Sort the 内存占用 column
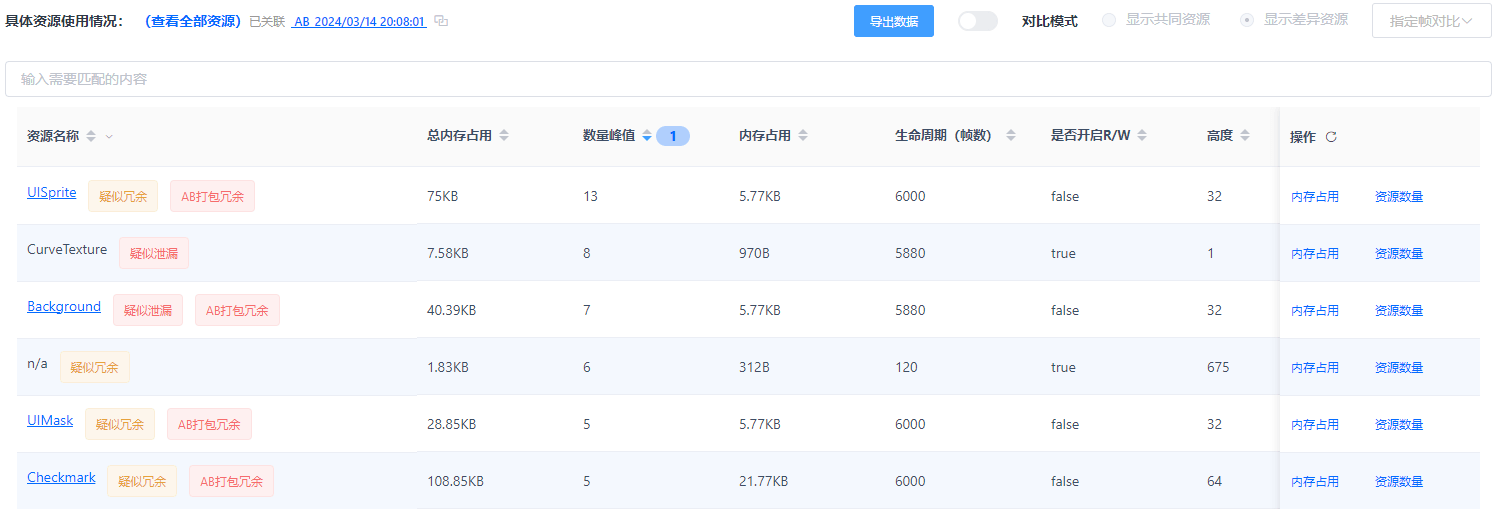The image size is (1498, 509). click(x=803, y=136)
